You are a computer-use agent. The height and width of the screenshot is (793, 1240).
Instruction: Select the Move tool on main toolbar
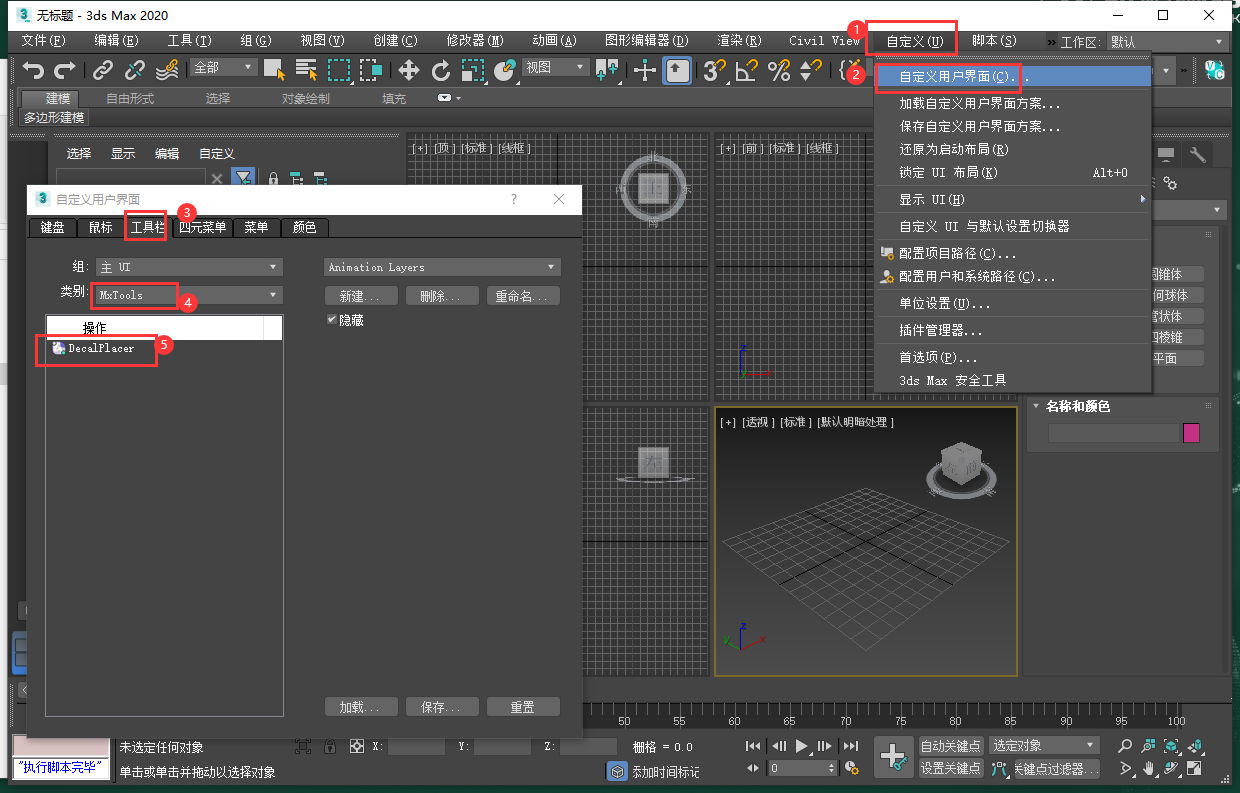coord(408,71)
